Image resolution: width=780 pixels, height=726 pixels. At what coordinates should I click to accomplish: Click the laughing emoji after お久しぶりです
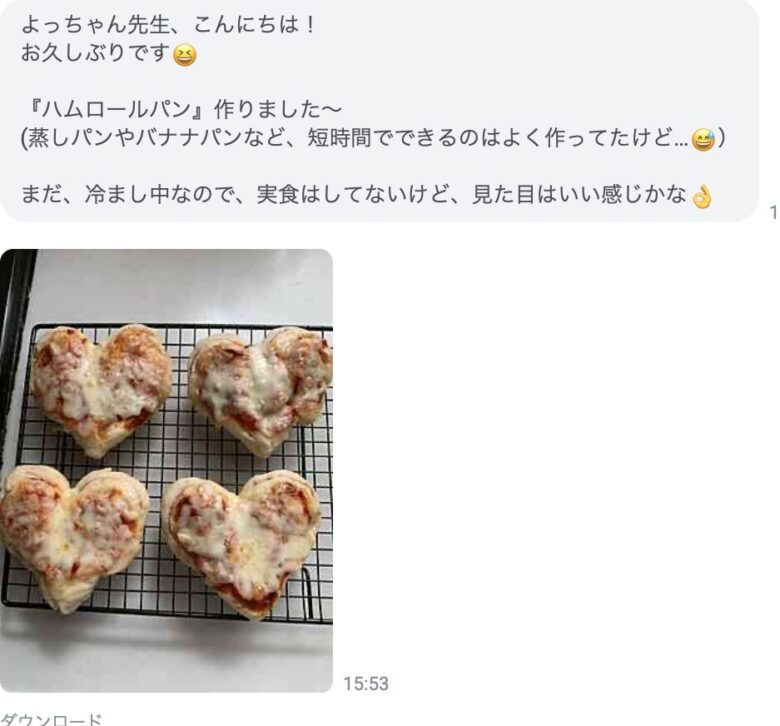[x=184, y=55]
